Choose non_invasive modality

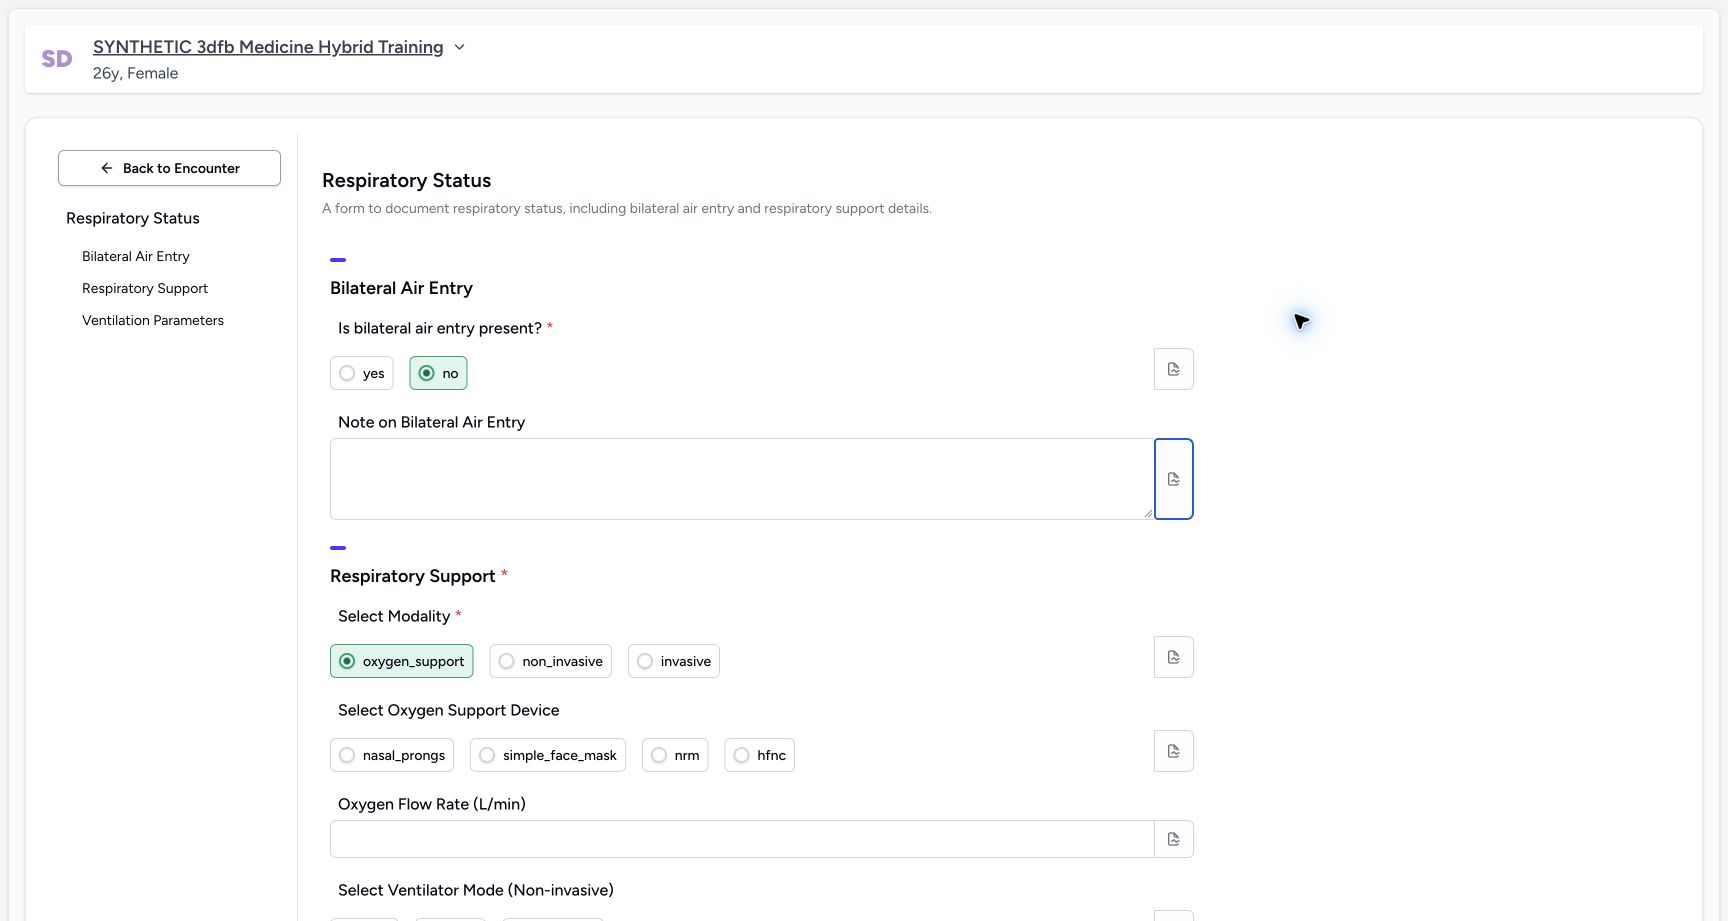550,661
